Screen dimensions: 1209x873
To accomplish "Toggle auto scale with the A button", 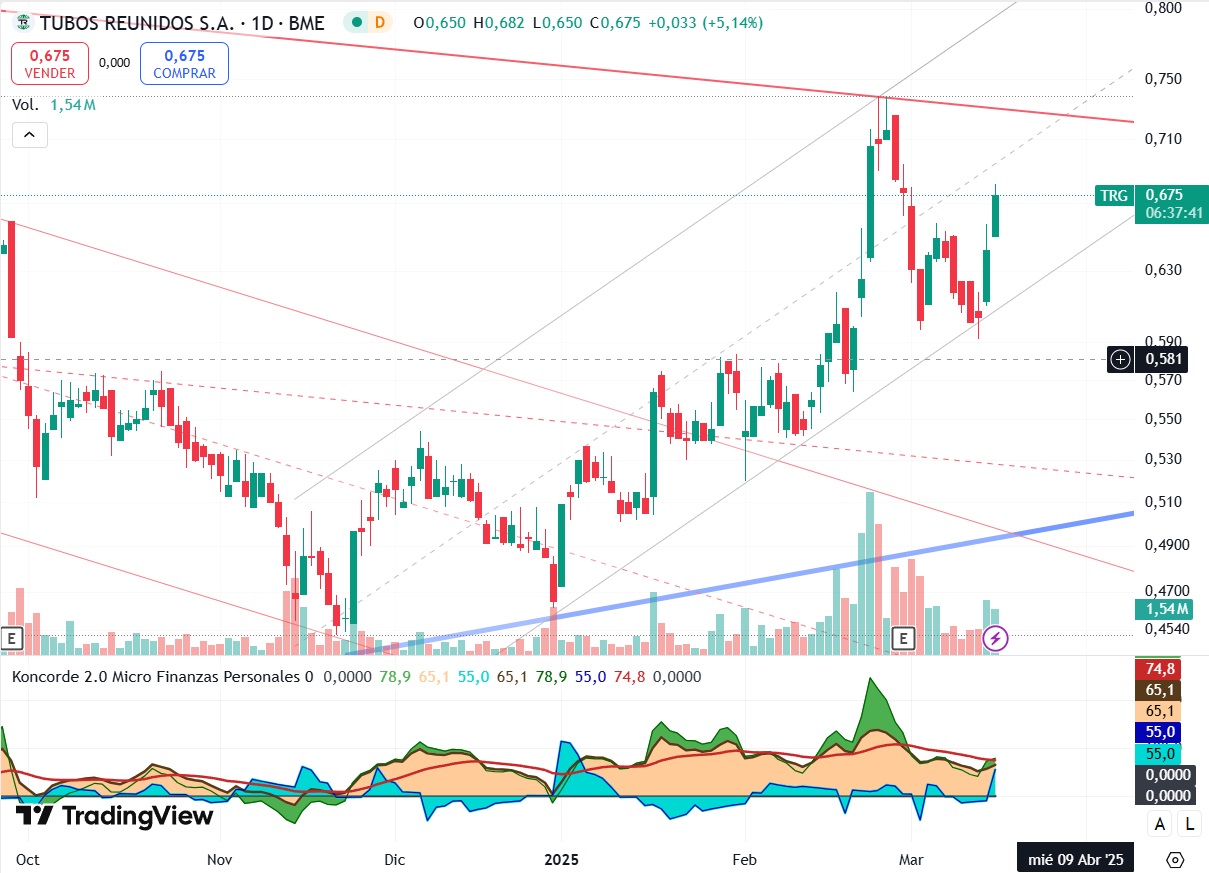I will (x=1160, y=825).
